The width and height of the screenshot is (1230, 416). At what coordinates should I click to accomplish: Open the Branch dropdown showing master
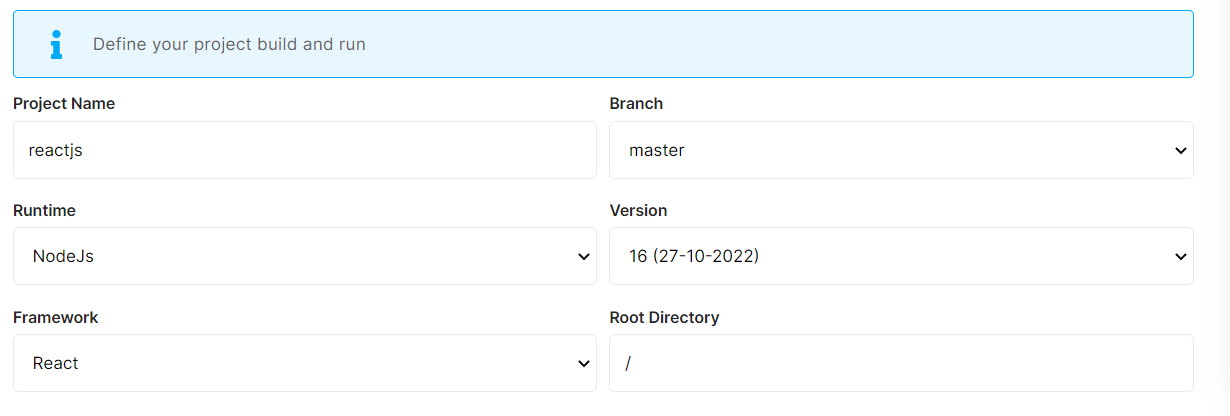pyautogui.click(x=900, y=150)
